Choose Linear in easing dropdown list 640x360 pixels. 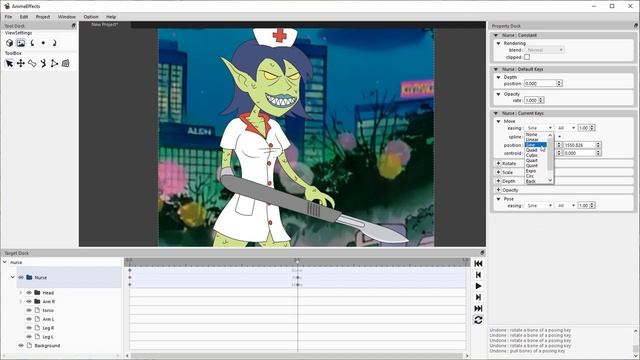[536, 140]
